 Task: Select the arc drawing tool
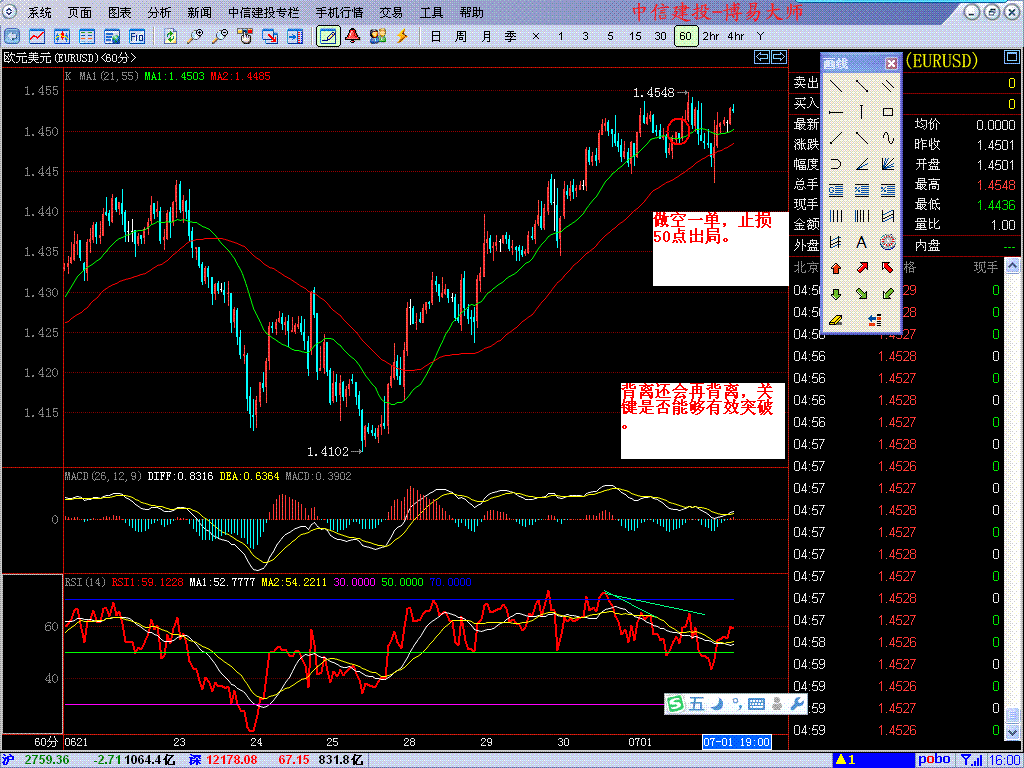835,164
